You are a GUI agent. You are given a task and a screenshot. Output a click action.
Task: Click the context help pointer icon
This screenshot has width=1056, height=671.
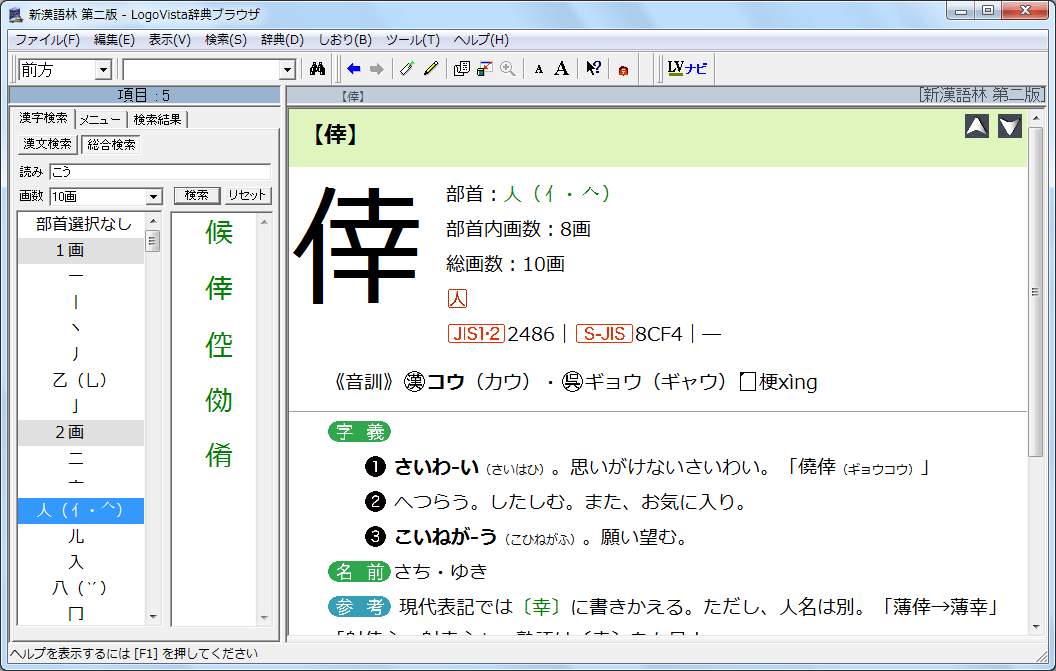(x=593, y=69)
